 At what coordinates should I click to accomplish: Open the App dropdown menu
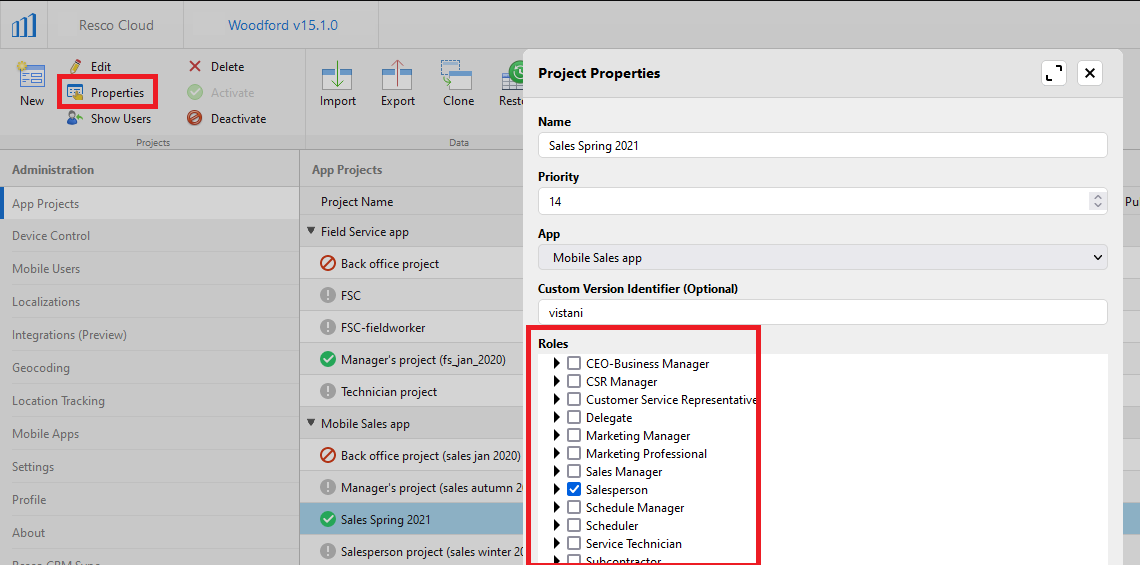[x=822, y=258]
